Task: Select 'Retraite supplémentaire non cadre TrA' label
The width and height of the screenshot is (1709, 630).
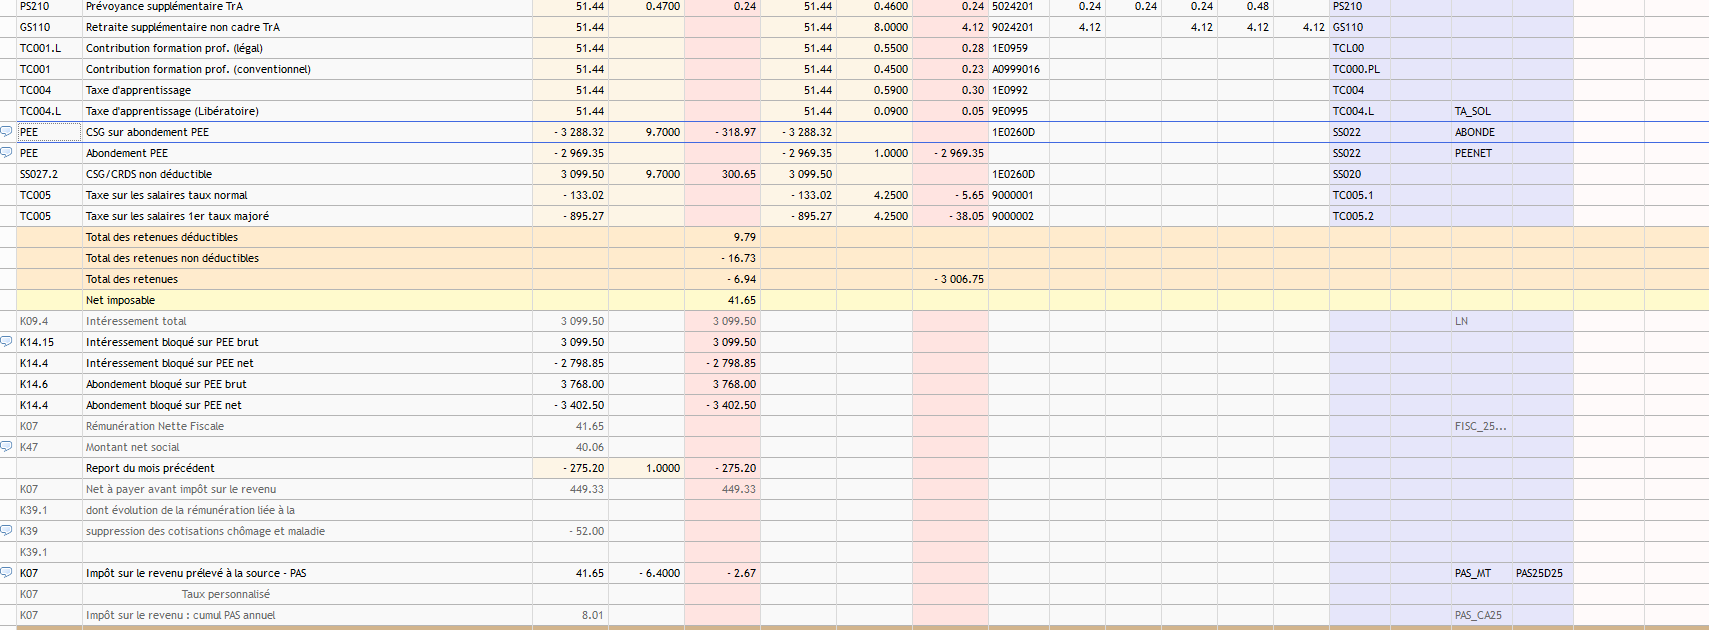Action: point(183,27)
